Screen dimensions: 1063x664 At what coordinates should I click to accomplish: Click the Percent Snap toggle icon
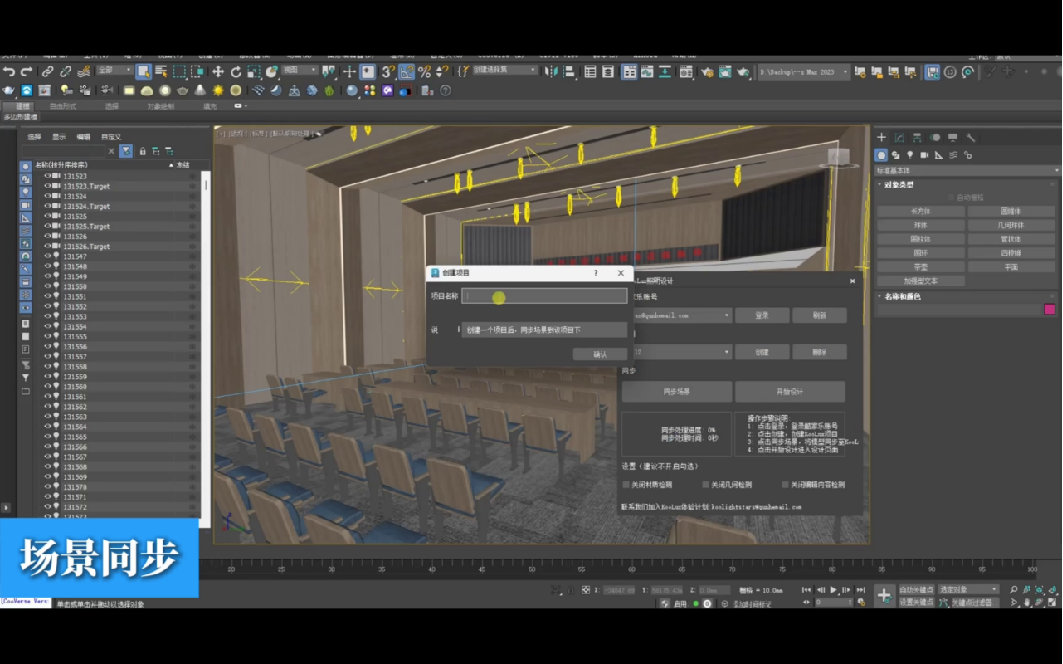(x=425, y=72)
